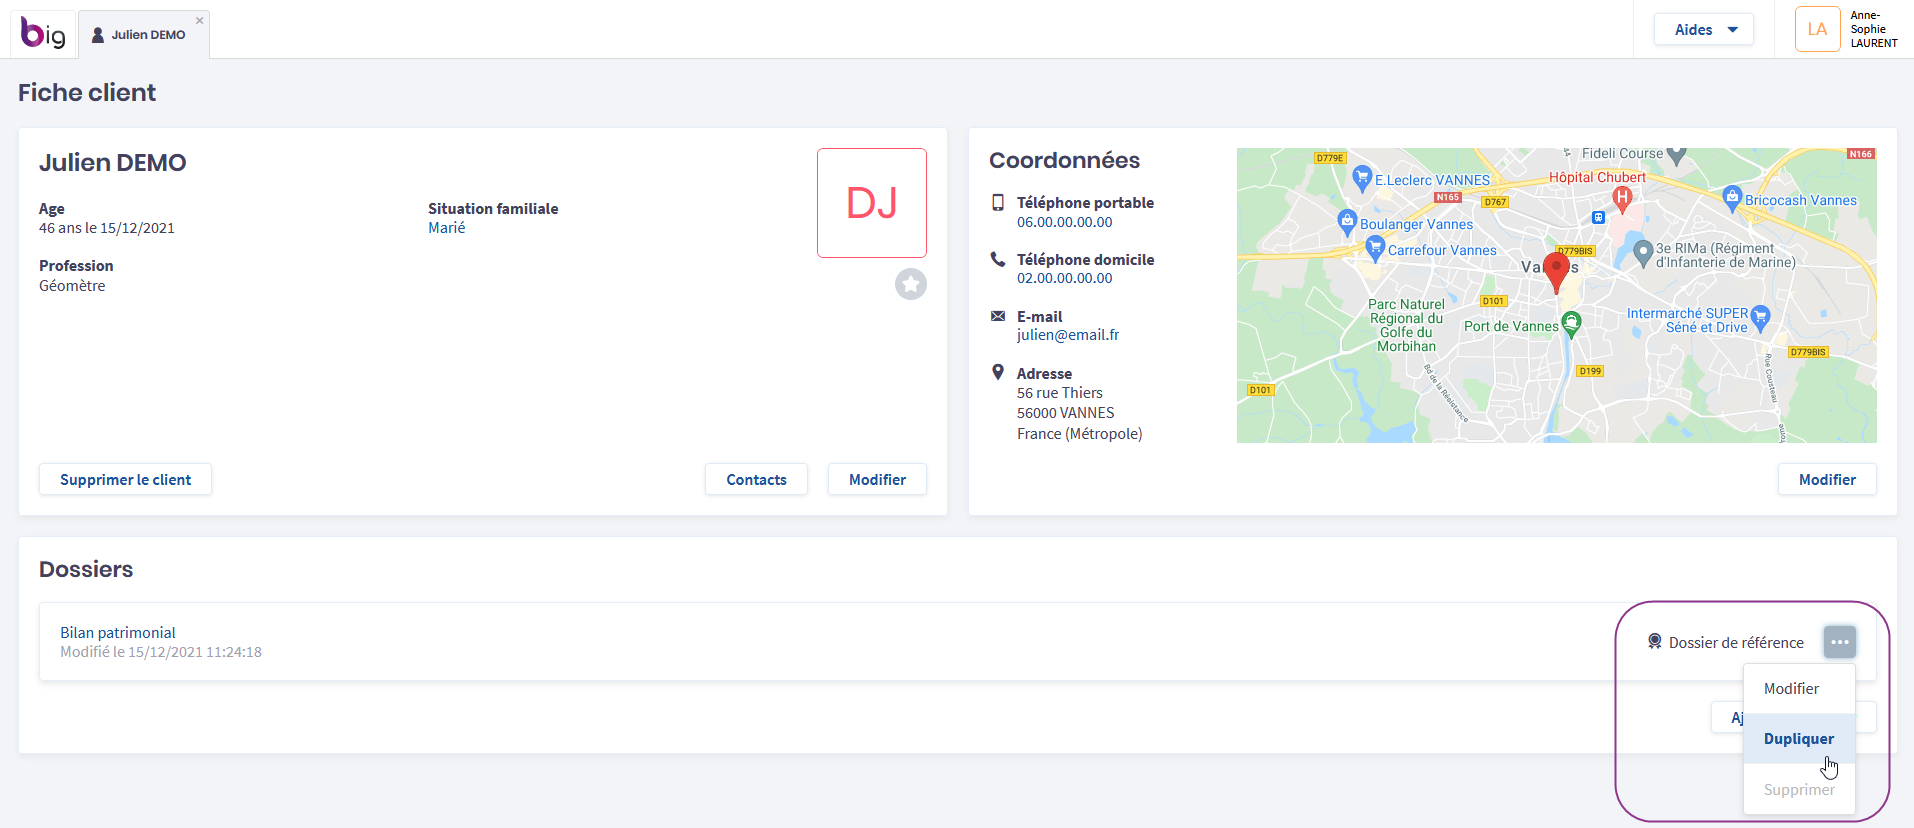Click the big logo in the header
The width and height of the screenshot is (1914, 828).
pos(43,33)
